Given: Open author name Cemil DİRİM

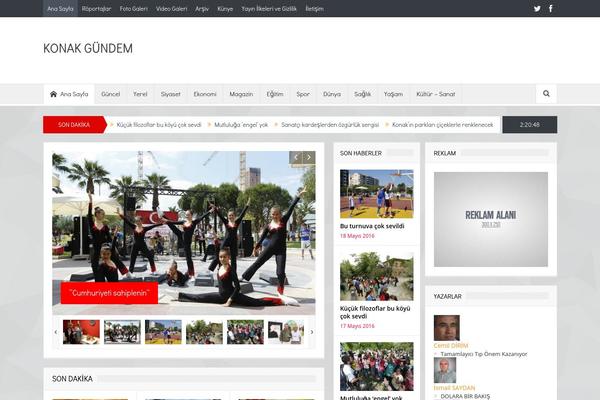Looking at the screenshot, I should tap(451, 346).
